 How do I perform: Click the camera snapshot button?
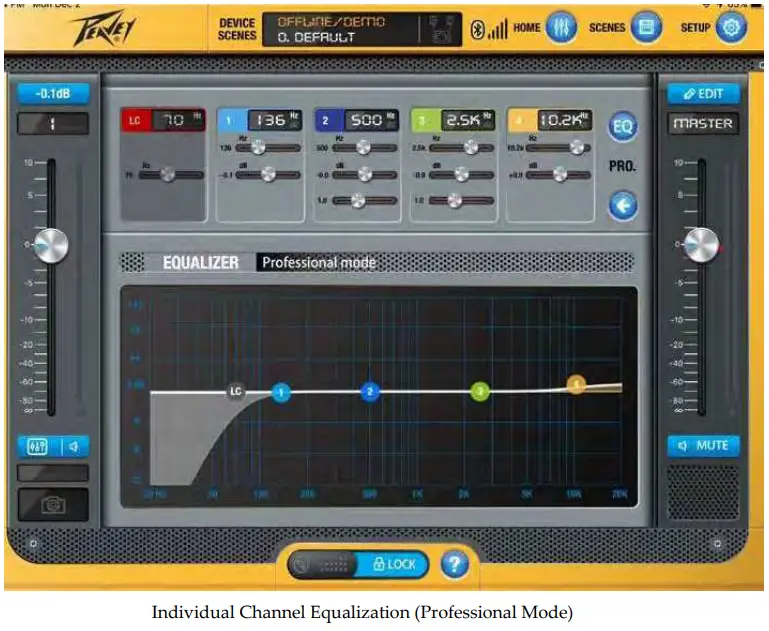pos(53,504)
